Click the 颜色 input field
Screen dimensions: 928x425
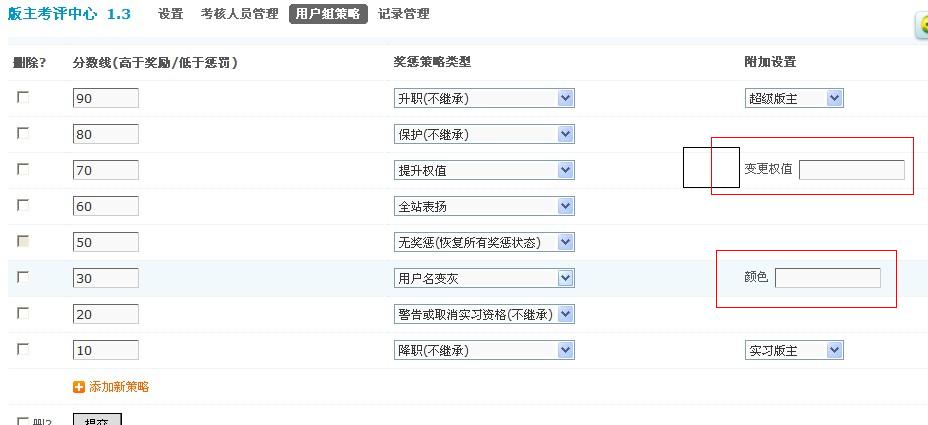pyautogui.click(x=828, y=278)
